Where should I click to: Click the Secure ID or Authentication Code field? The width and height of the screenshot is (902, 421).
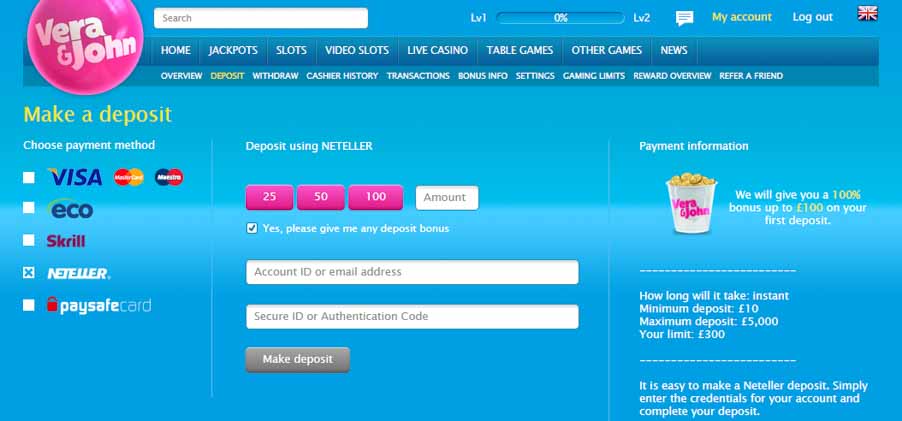pyautogui.click(x=412, y=316)
